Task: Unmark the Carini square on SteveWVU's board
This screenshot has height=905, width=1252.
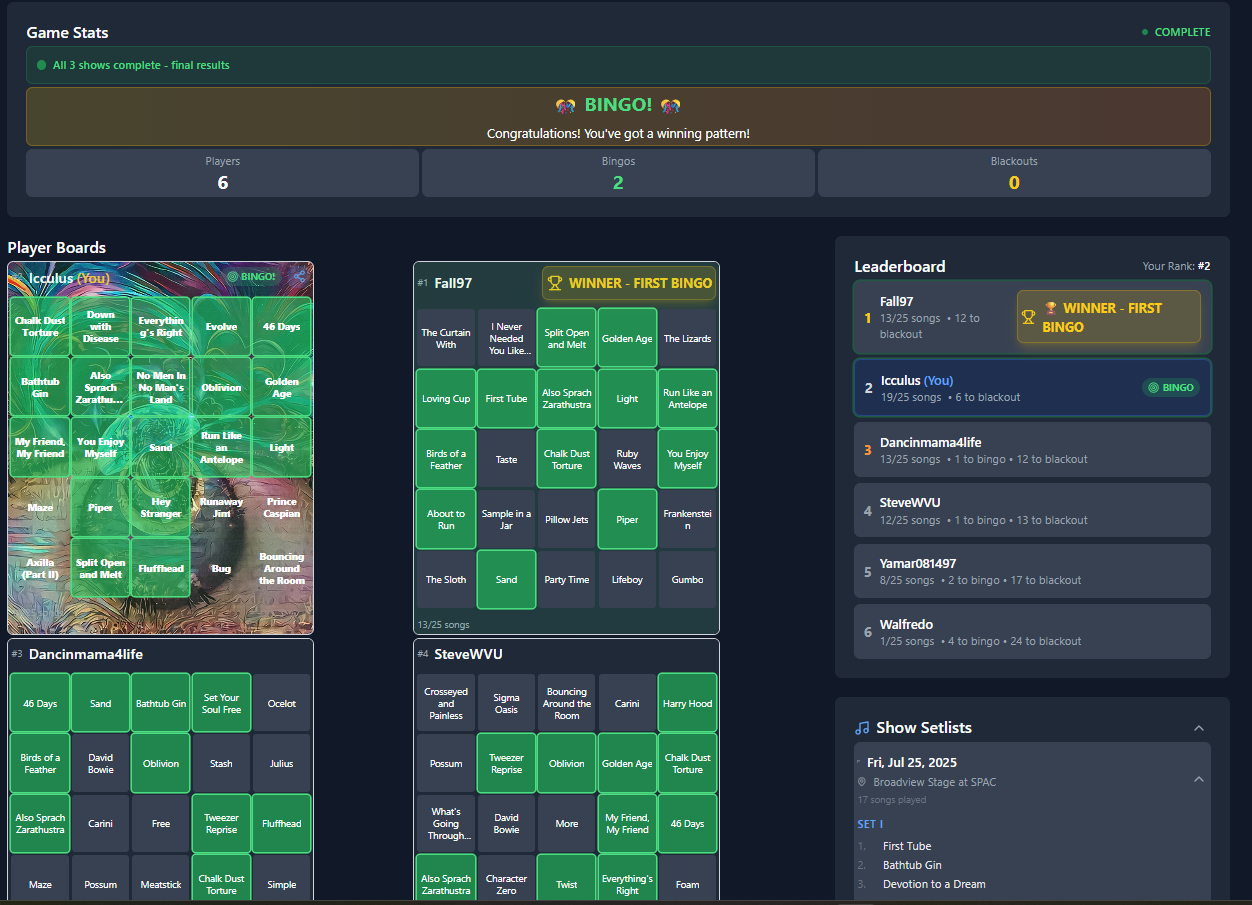Action: 627,703
